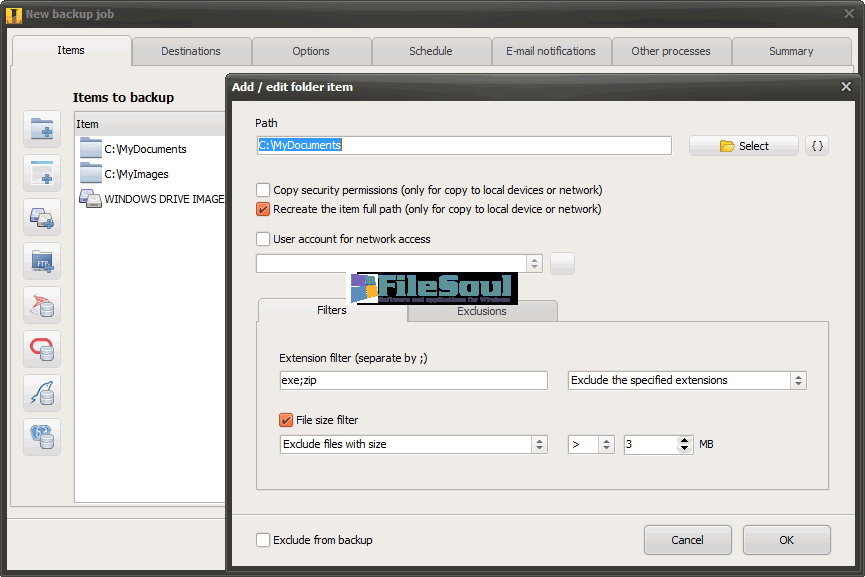Open the size comparison operator dropdown
Viewport: 865px width, 577px height.
591,444
